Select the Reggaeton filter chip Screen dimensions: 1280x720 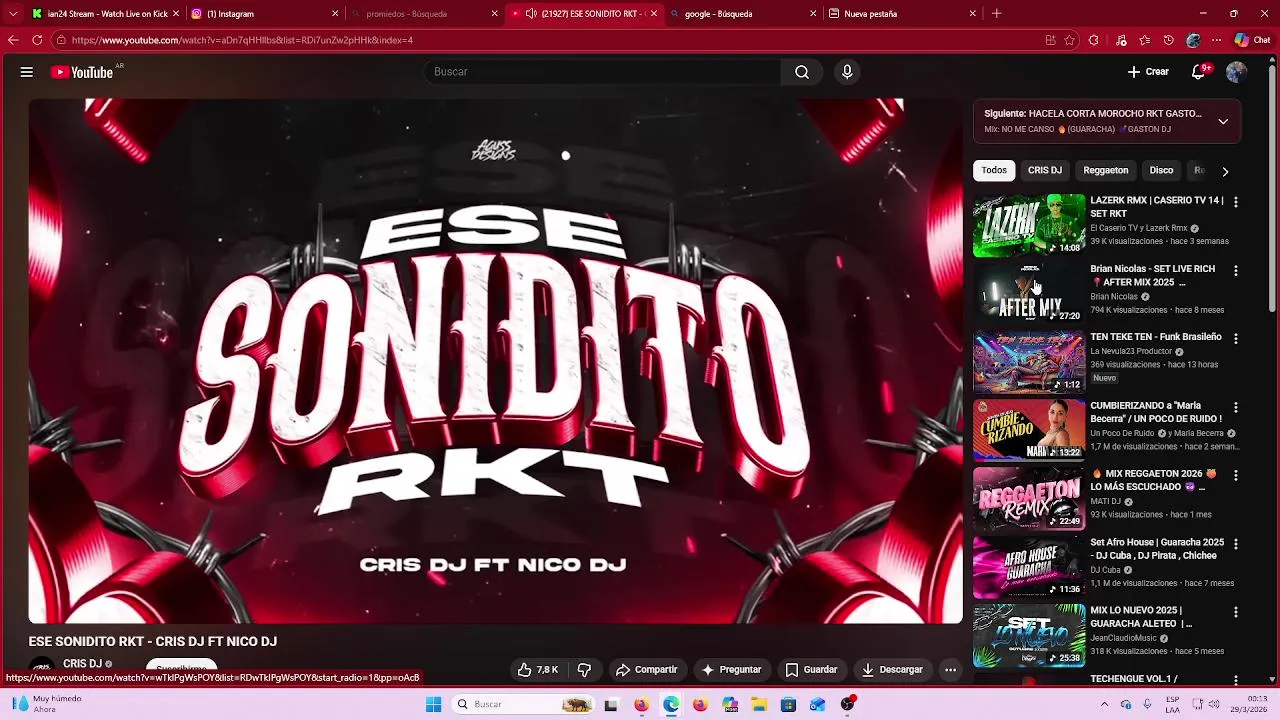(x=1105, y=170)
